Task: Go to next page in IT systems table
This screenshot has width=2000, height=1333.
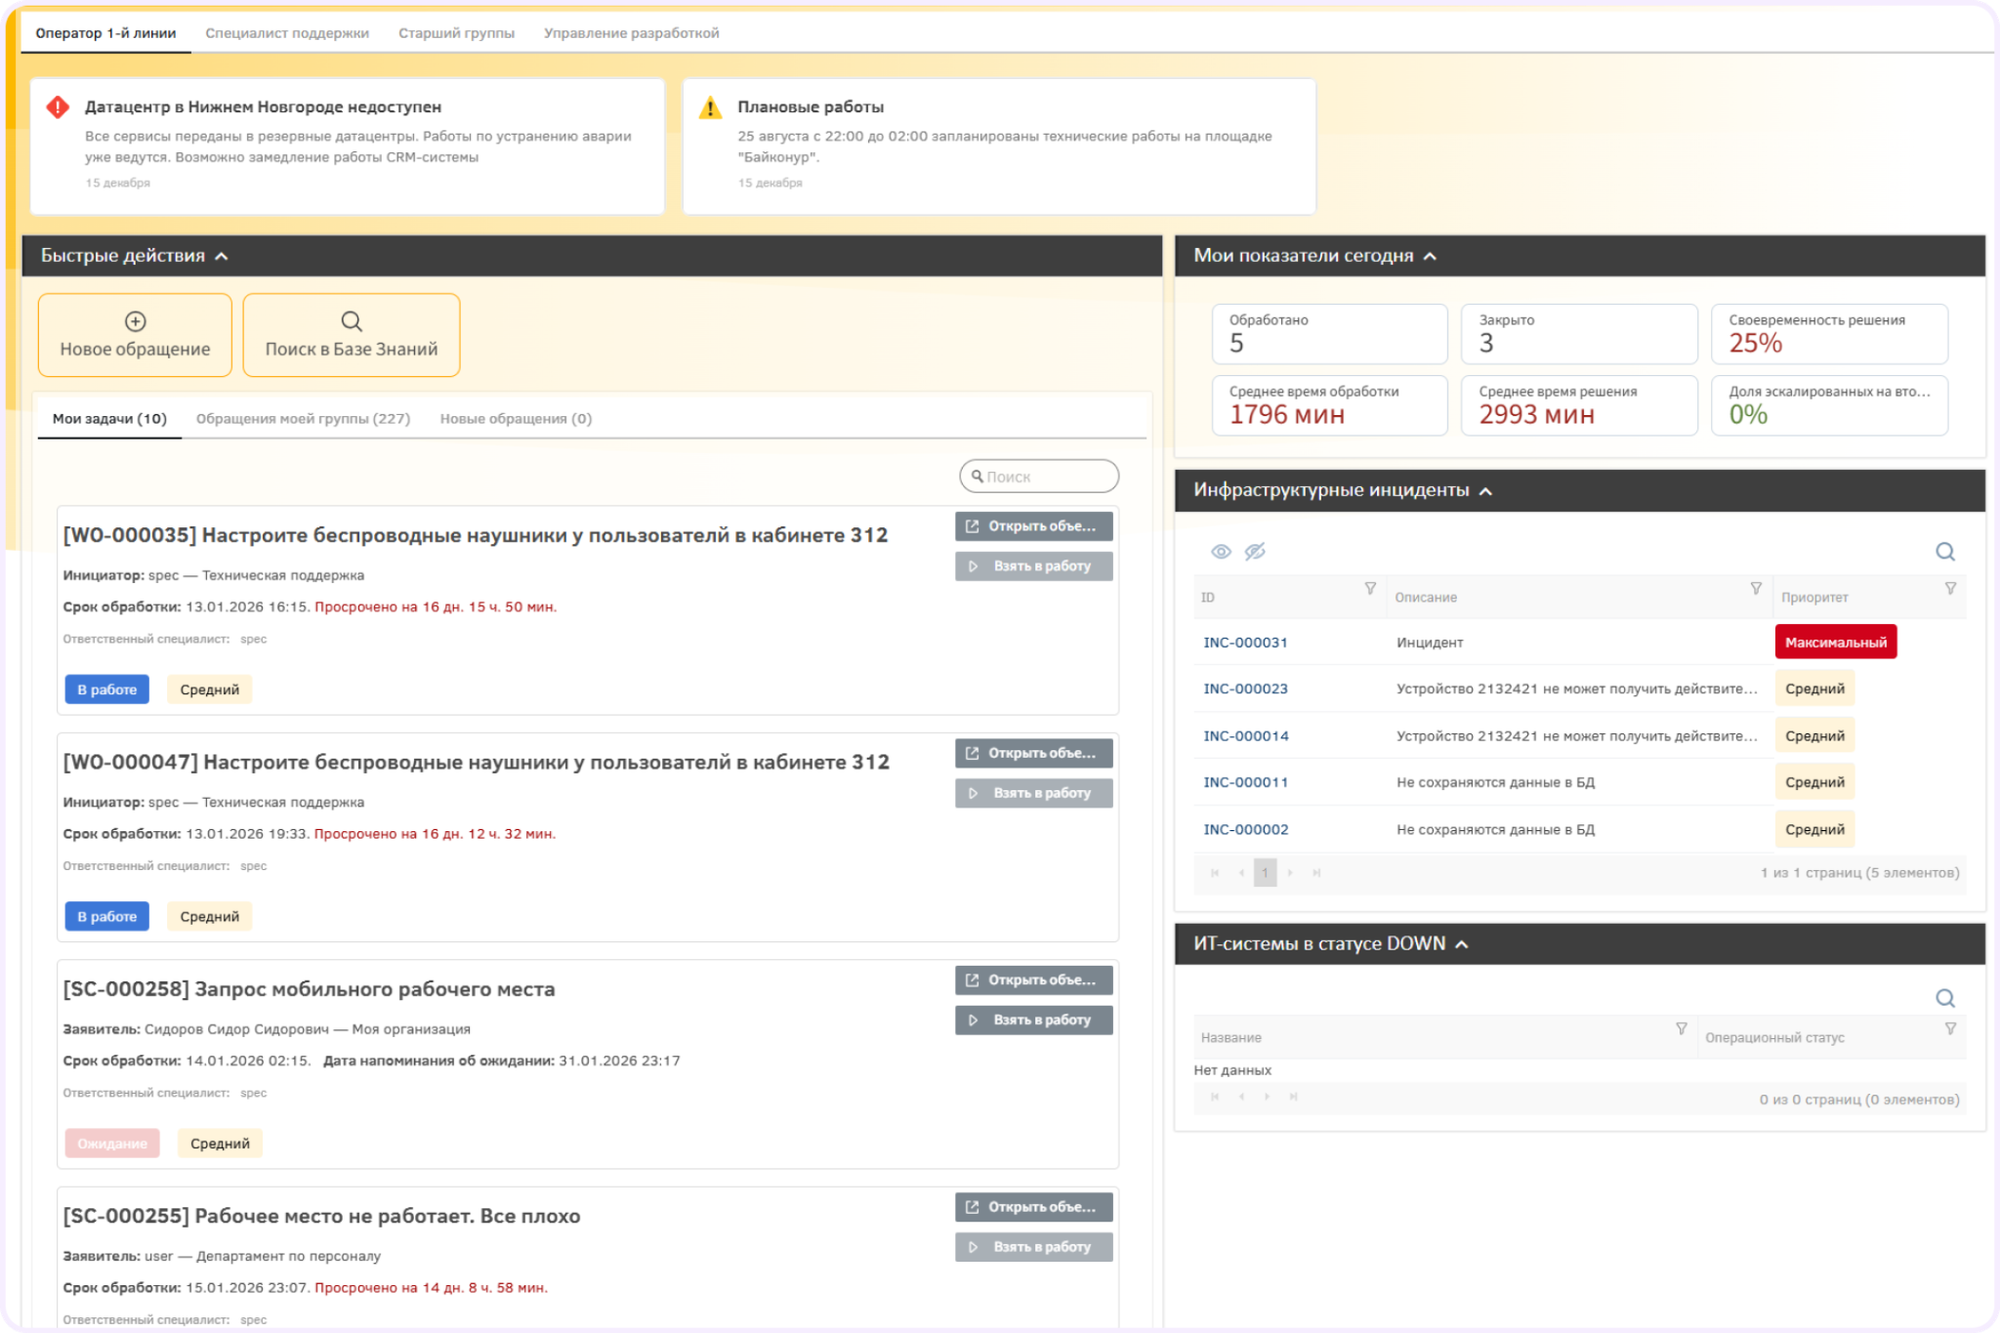Action: (1267, 1097)
